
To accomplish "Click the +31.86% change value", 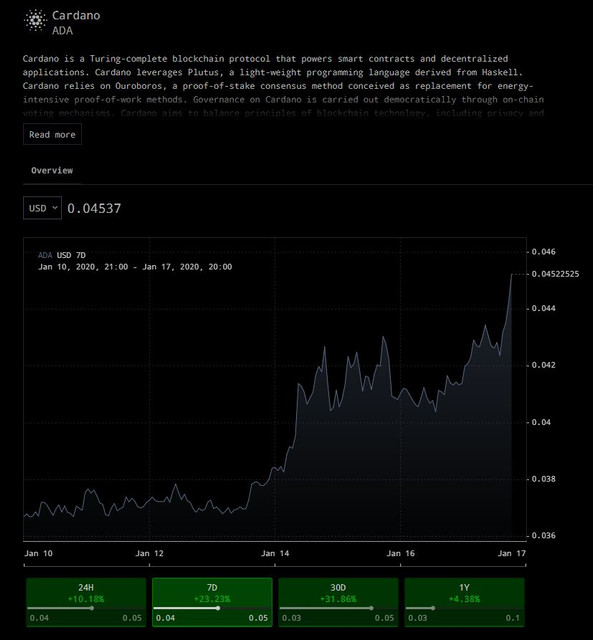I will pos(338,599).
